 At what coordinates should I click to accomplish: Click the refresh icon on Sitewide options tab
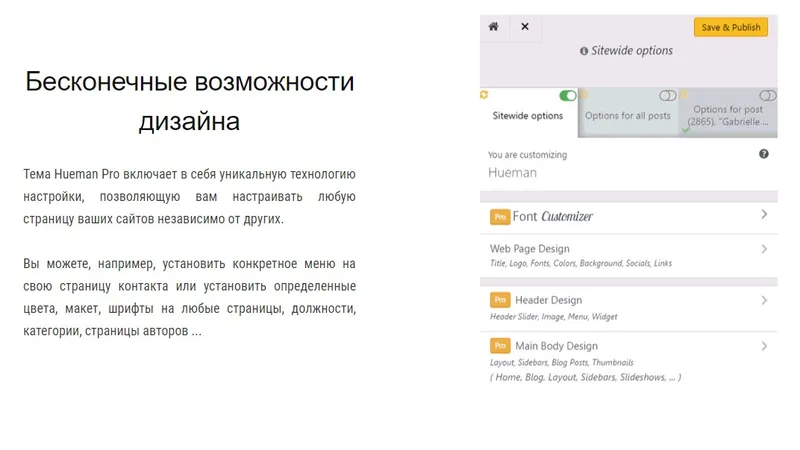(x=484, y=94)
